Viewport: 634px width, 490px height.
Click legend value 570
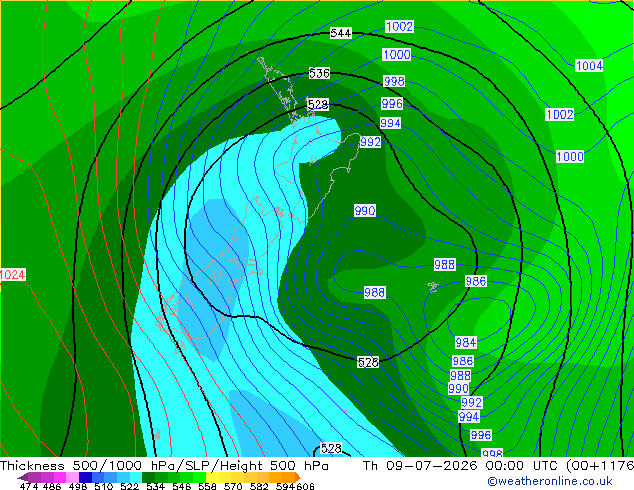[233, 486]
